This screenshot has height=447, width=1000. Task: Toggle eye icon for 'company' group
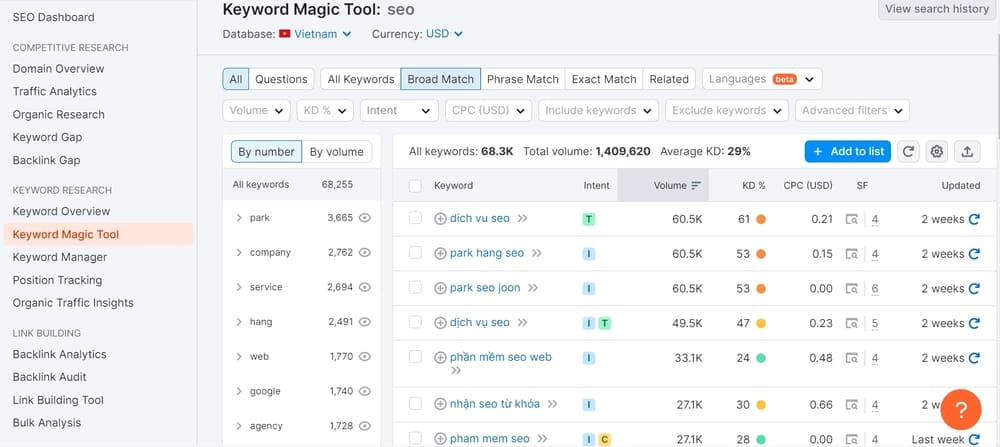365,253
